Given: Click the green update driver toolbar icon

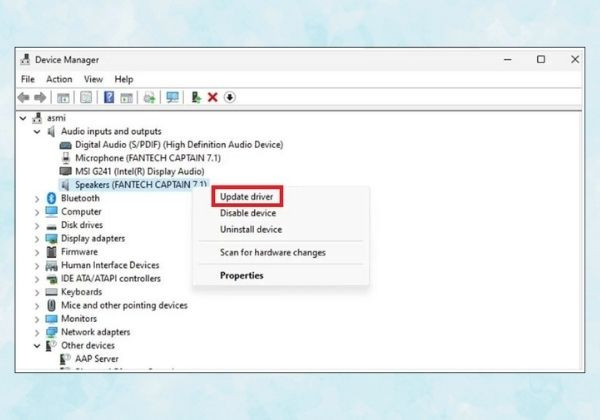Looking at the screenshot, I should pos(196,97).
